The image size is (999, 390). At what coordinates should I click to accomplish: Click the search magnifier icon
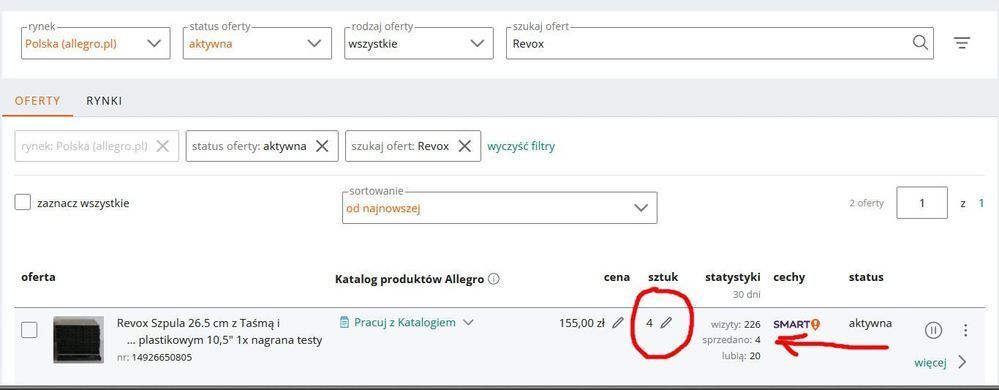pos(919,43)
